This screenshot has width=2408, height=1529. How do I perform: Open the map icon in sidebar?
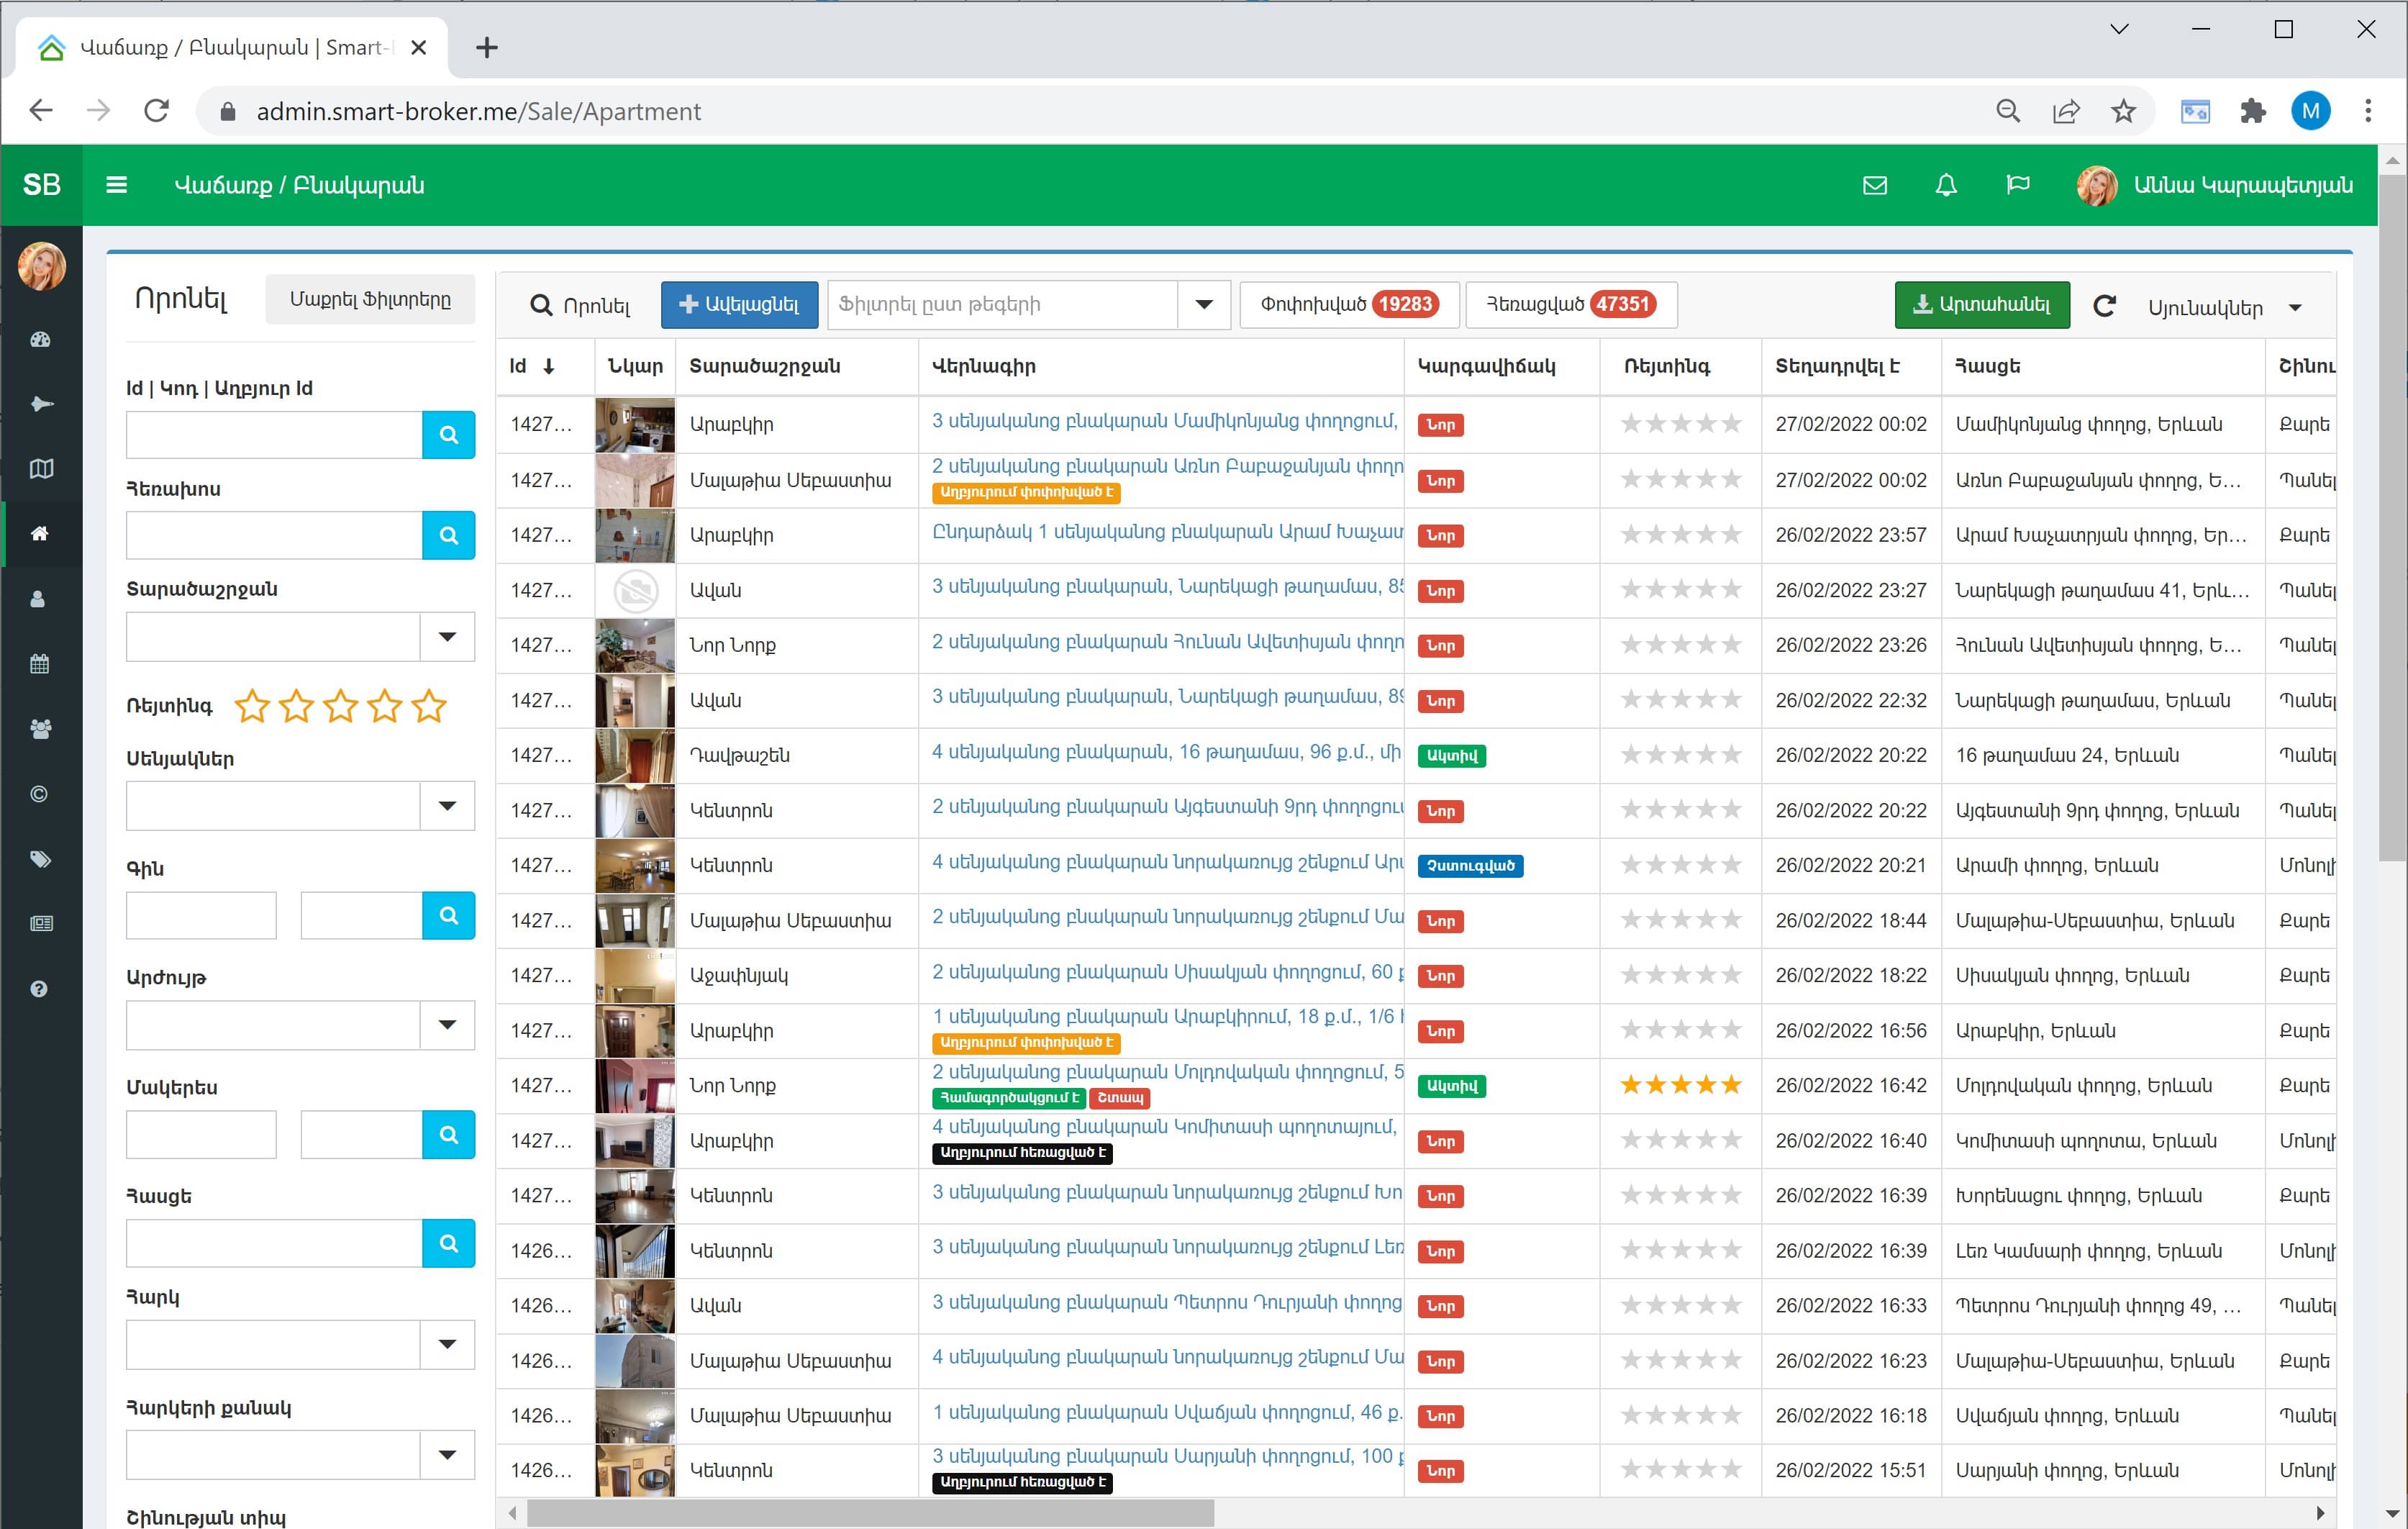click(41, 469)
